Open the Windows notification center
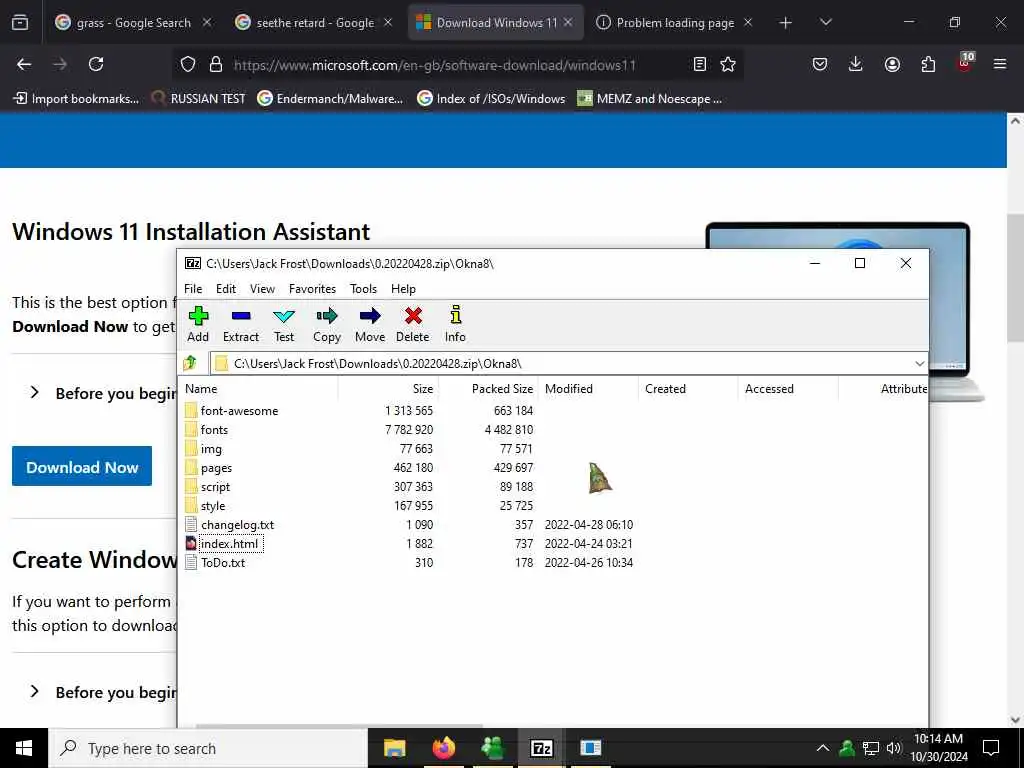The width and height of the screenshot is (1024, 768). [991, 748]
